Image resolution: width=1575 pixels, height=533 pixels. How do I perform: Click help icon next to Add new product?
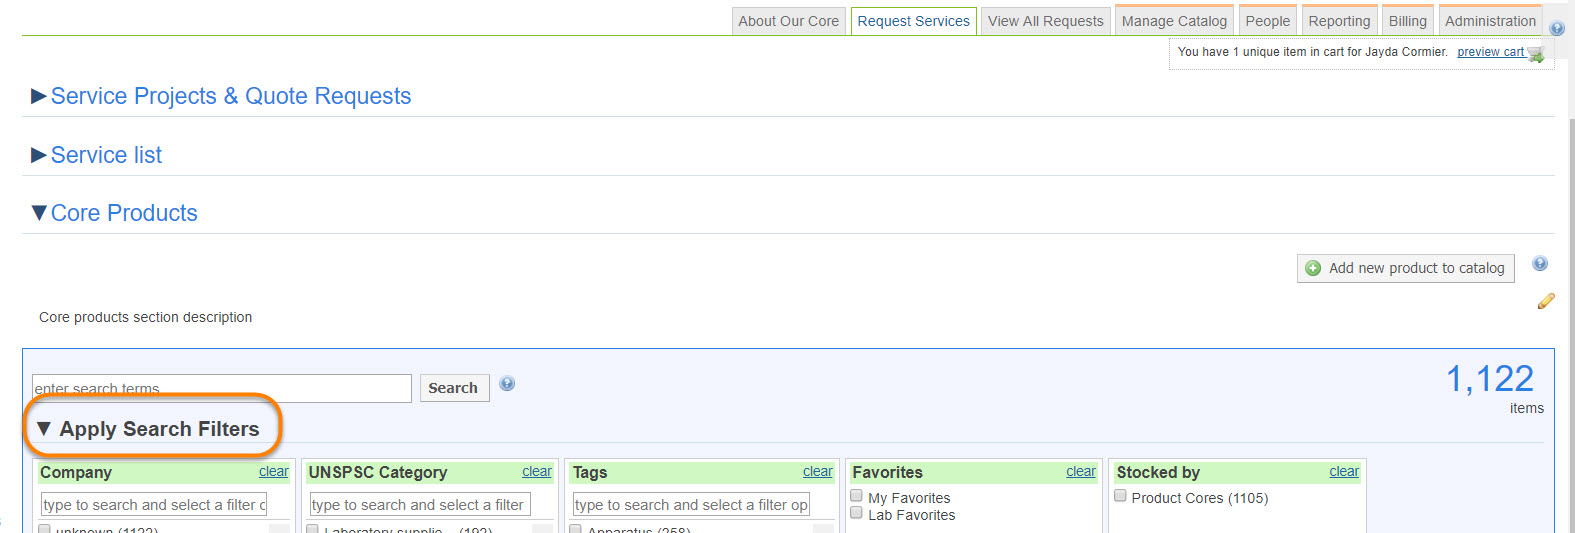pos(1540,264)
